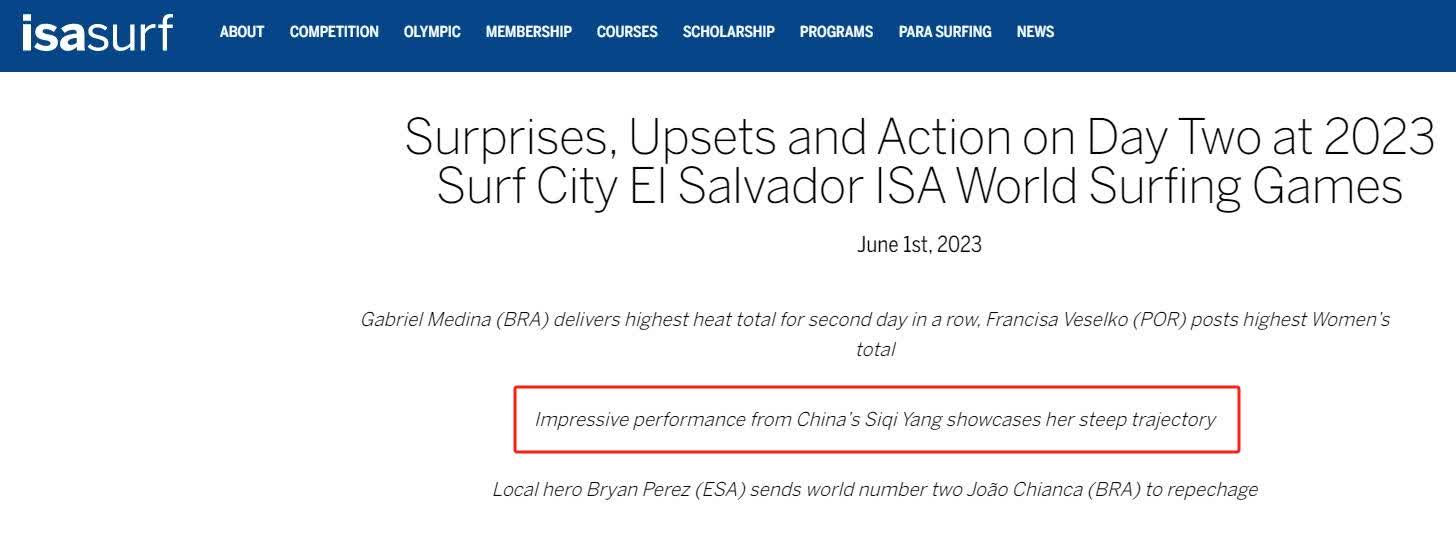Select Membership in the navigation bar
Viewport: 1456px width, 543px height.
(529, 32)
